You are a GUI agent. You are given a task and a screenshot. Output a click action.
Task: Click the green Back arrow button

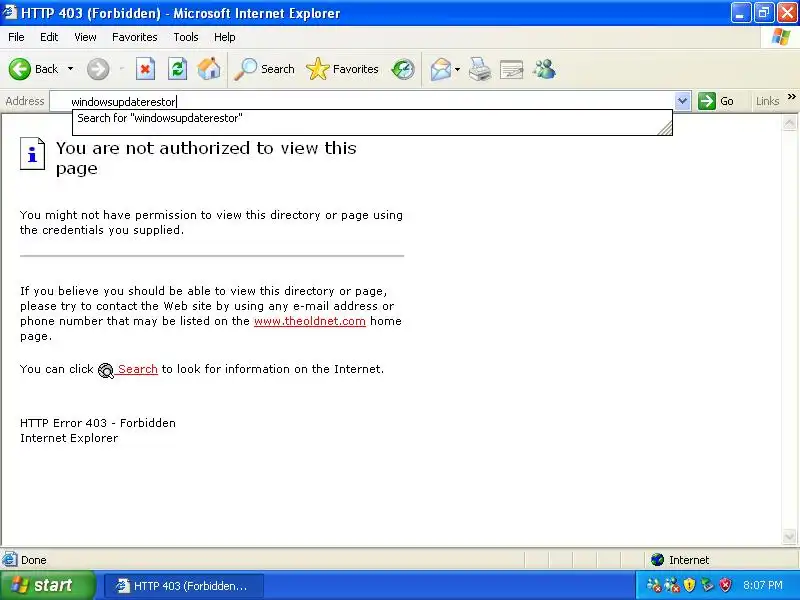click(x=20, y=69)
